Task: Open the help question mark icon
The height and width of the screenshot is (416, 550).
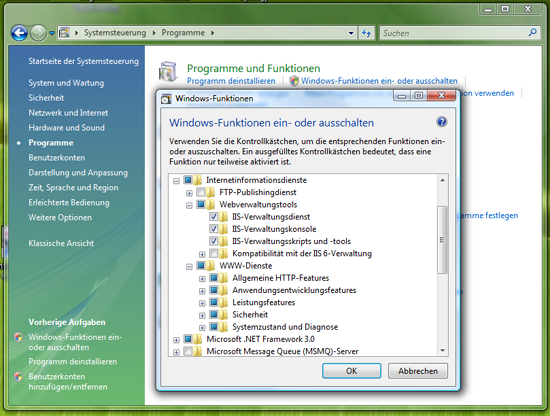Action: click(x=441, y=122)
